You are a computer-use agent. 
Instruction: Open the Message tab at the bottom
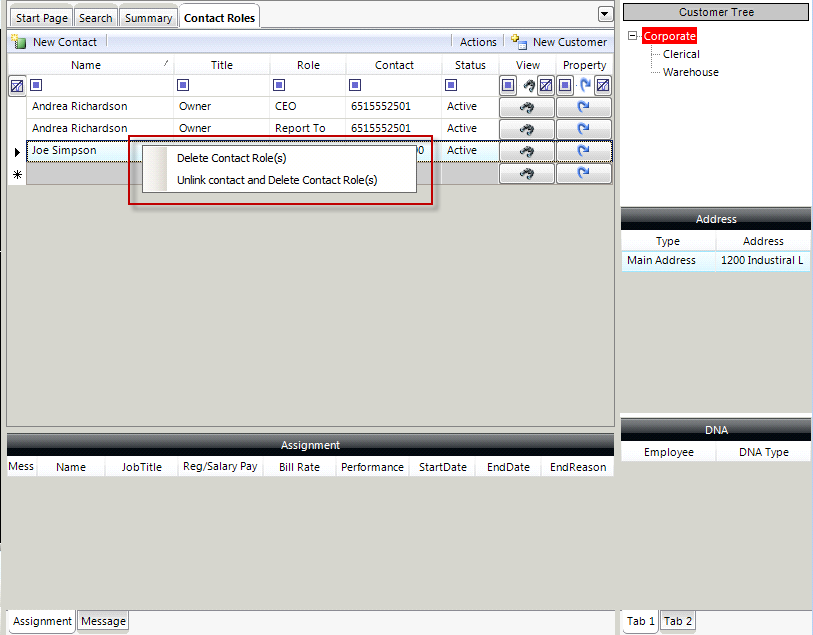coord(103,621)
